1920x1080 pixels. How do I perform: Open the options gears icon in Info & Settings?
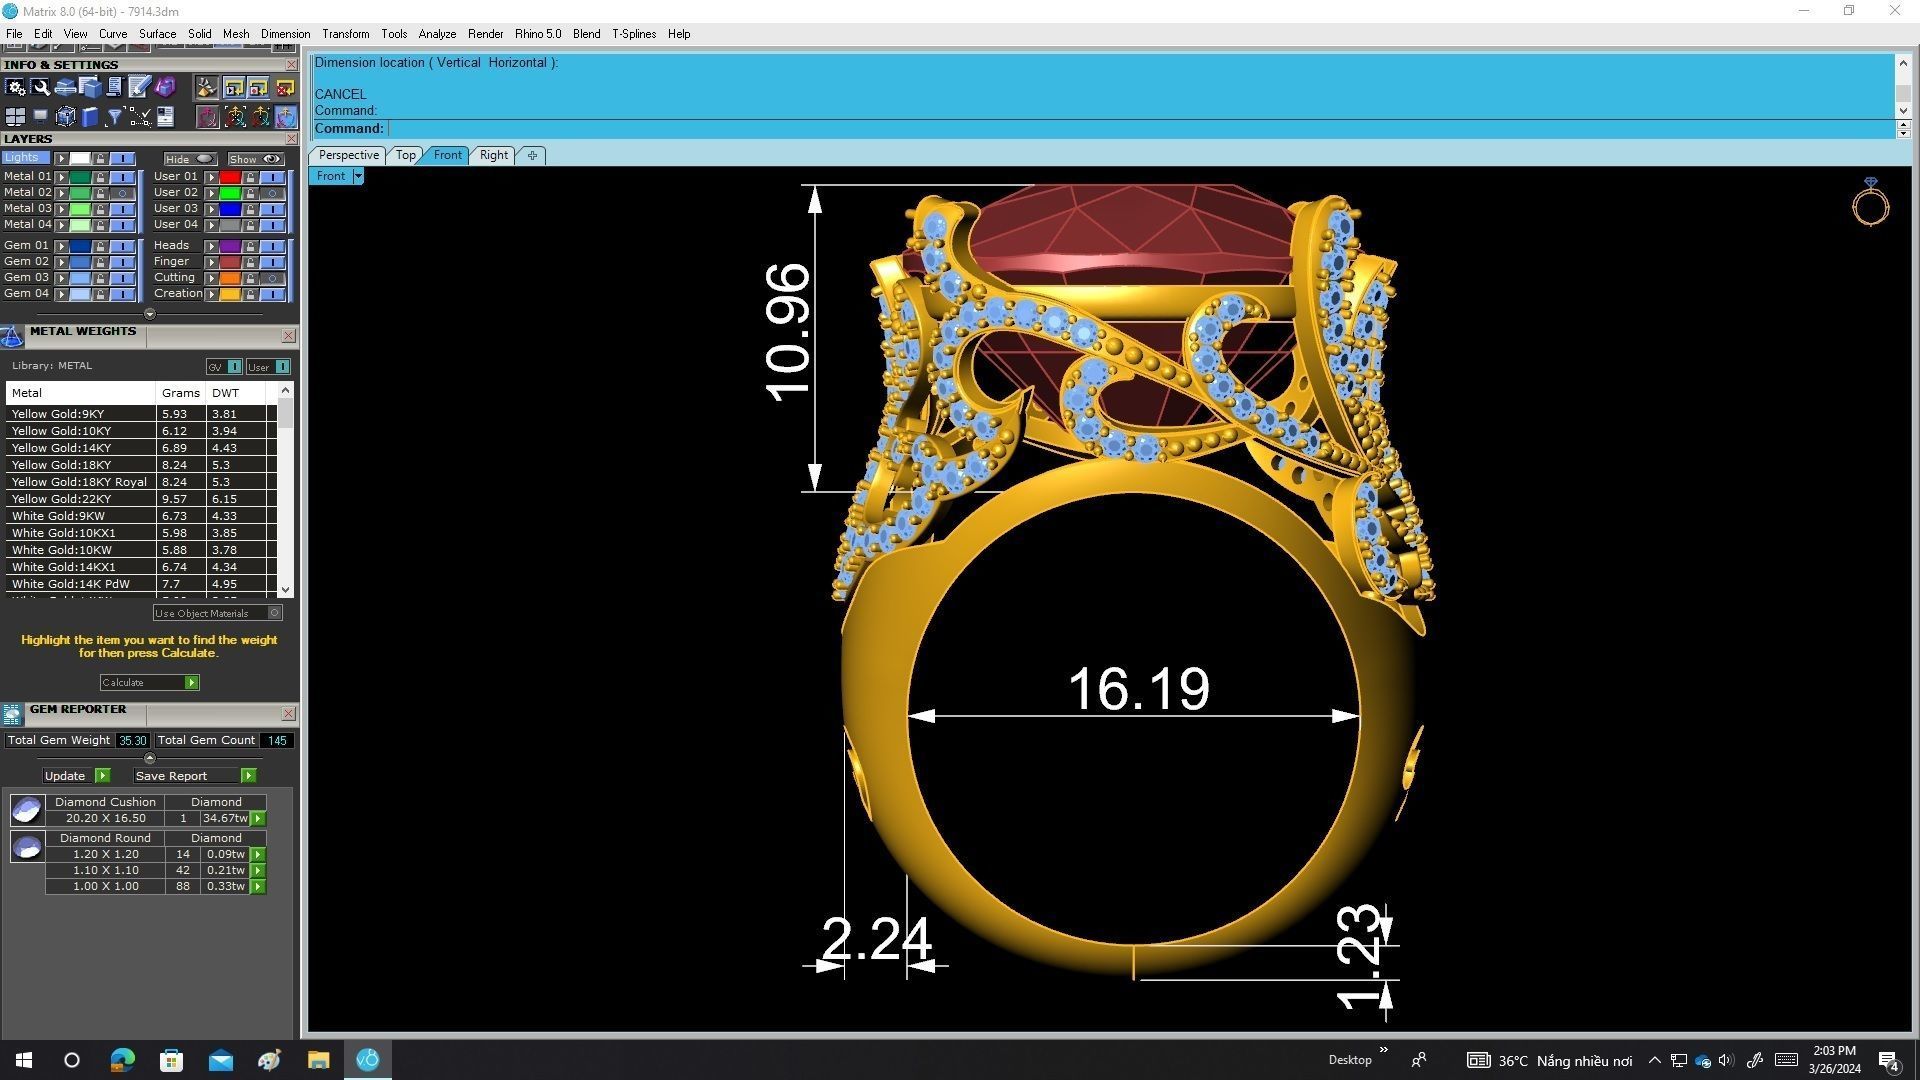[15, 87]
